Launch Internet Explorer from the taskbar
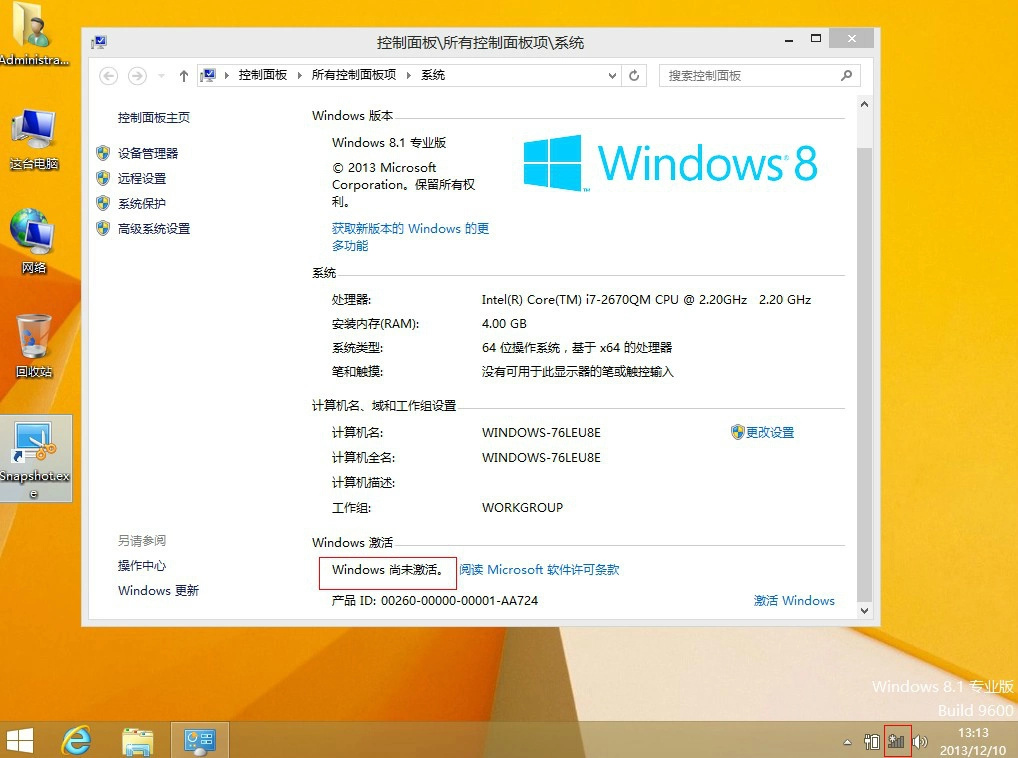The image size is (1018, 758). coord(76,740)
